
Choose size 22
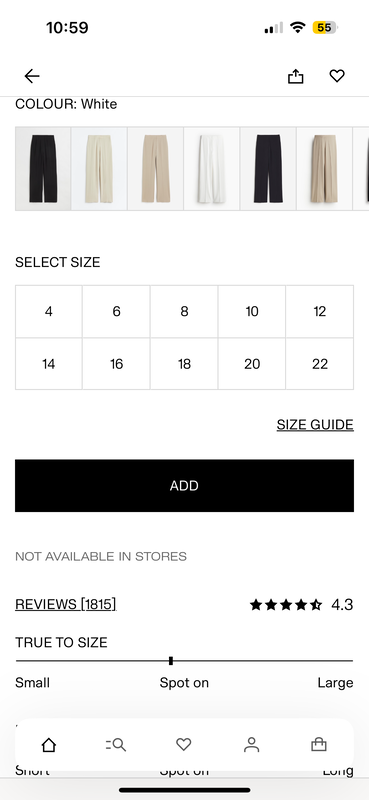tap(320, 364)
